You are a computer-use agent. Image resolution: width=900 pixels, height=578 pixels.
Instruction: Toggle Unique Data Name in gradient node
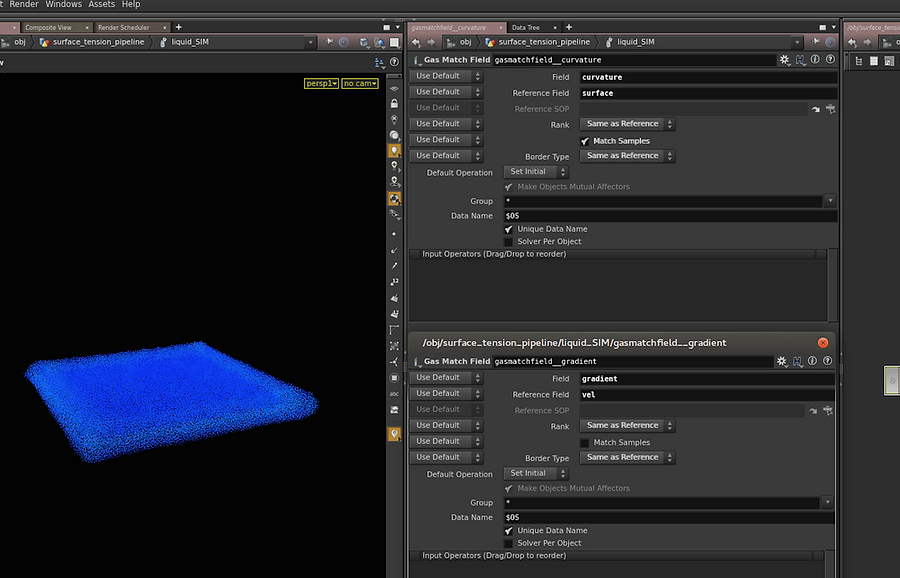tap(509, 531)
